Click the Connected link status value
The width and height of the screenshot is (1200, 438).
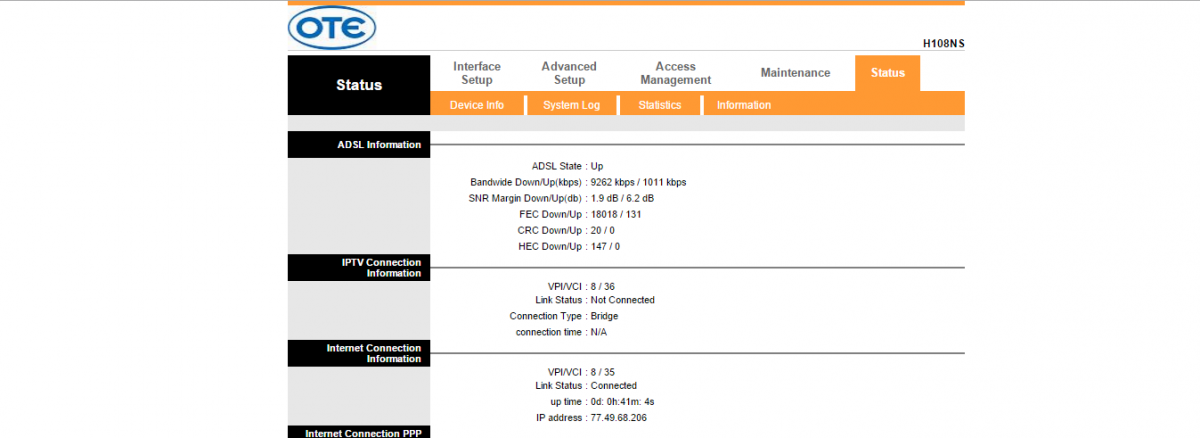pyautogui.click(x=614, y=385)
